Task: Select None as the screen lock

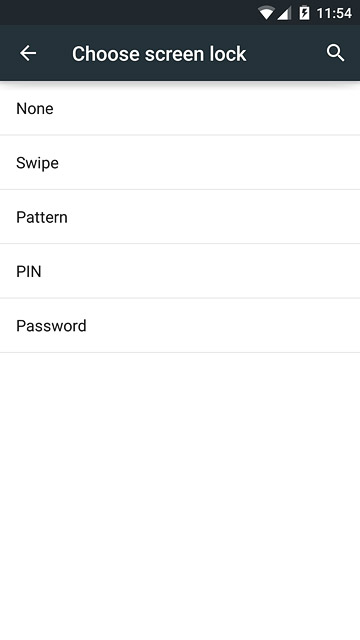Action: 180,109
